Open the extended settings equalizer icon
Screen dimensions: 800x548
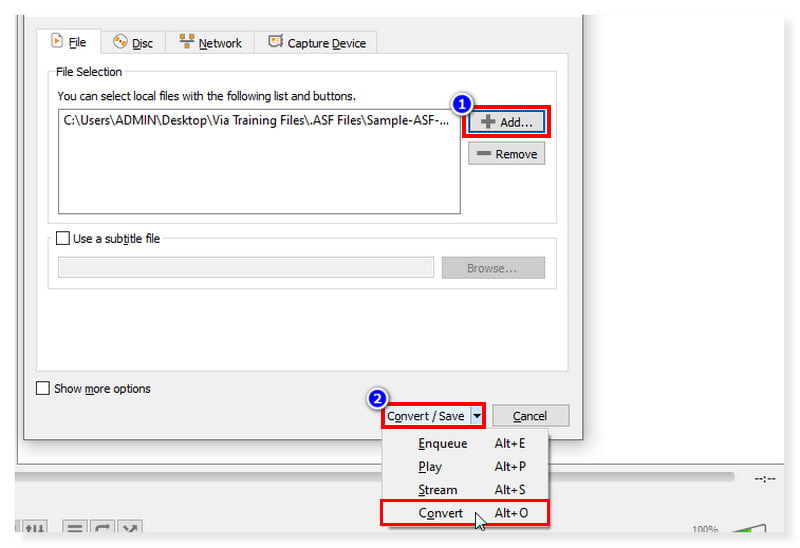point(35,528)
